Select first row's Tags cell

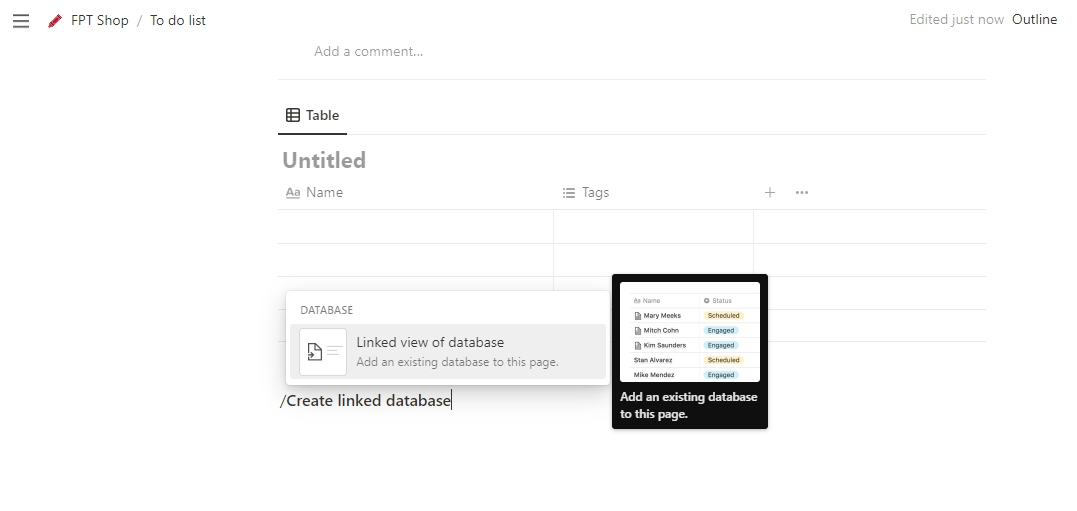653,227
